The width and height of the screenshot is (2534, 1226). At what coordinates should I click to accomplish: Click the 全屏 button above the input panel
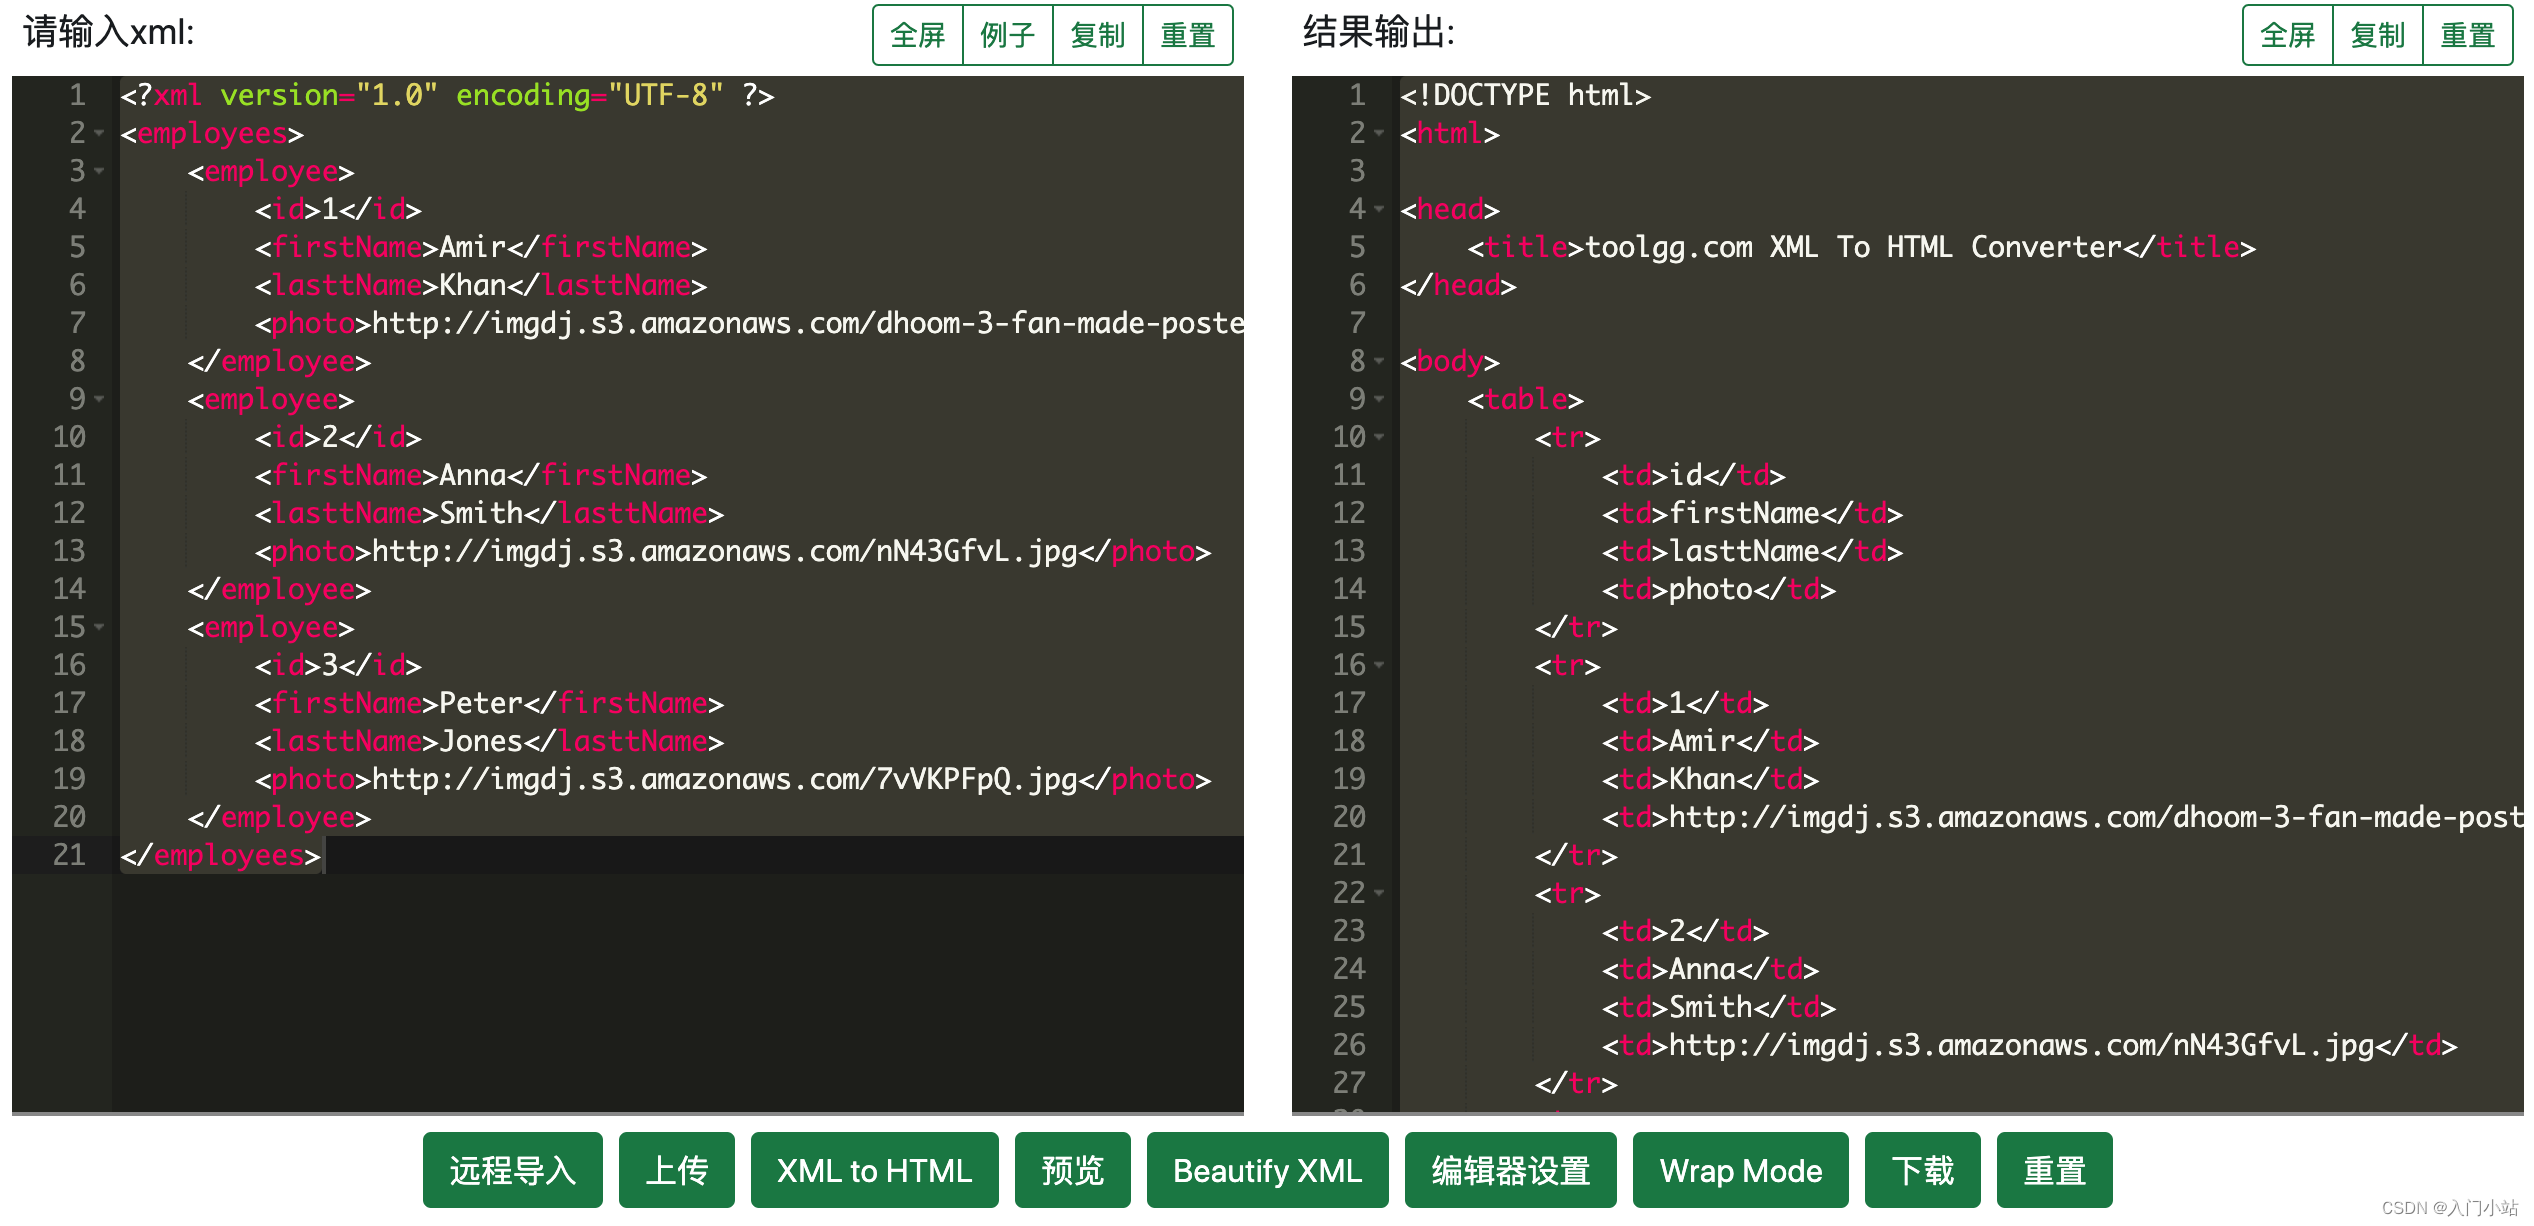pos(916,34)
